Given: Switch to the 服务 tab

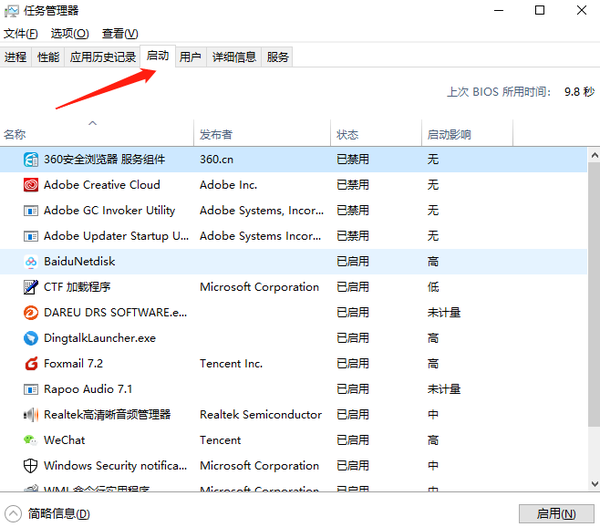Looking at the screenshot, I should 278,57.
